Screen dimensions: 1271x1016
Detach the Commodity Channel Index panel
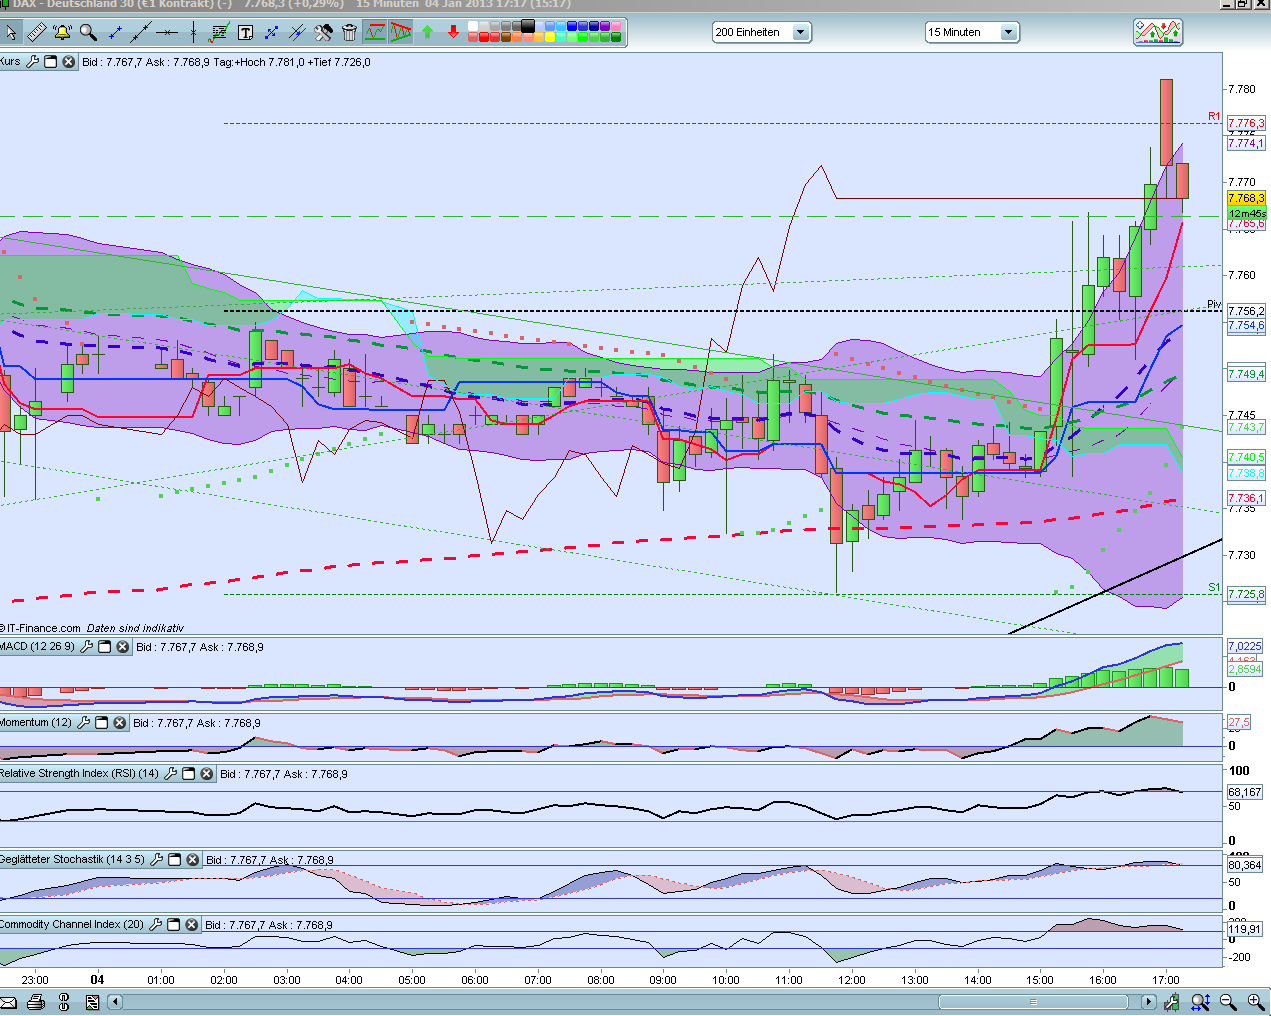pos(173,925)
